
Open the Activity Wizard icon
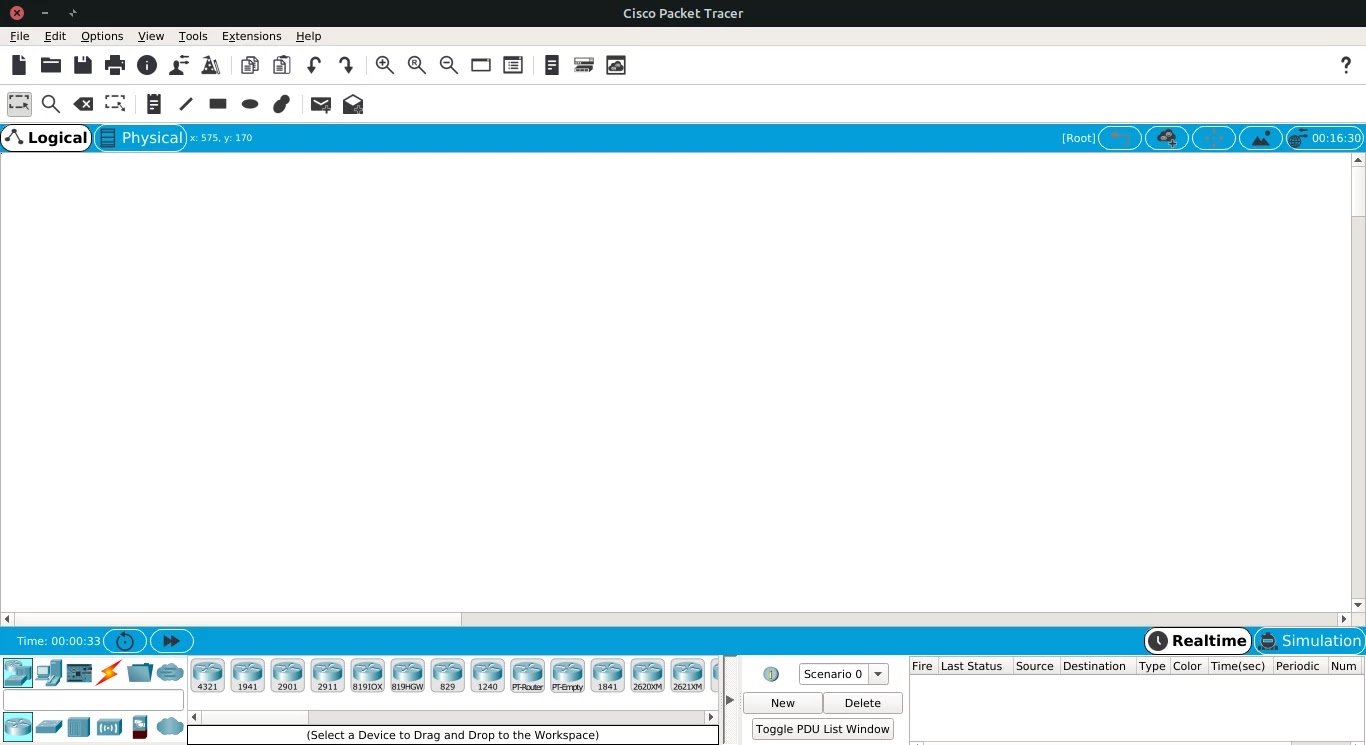[211, 65]
